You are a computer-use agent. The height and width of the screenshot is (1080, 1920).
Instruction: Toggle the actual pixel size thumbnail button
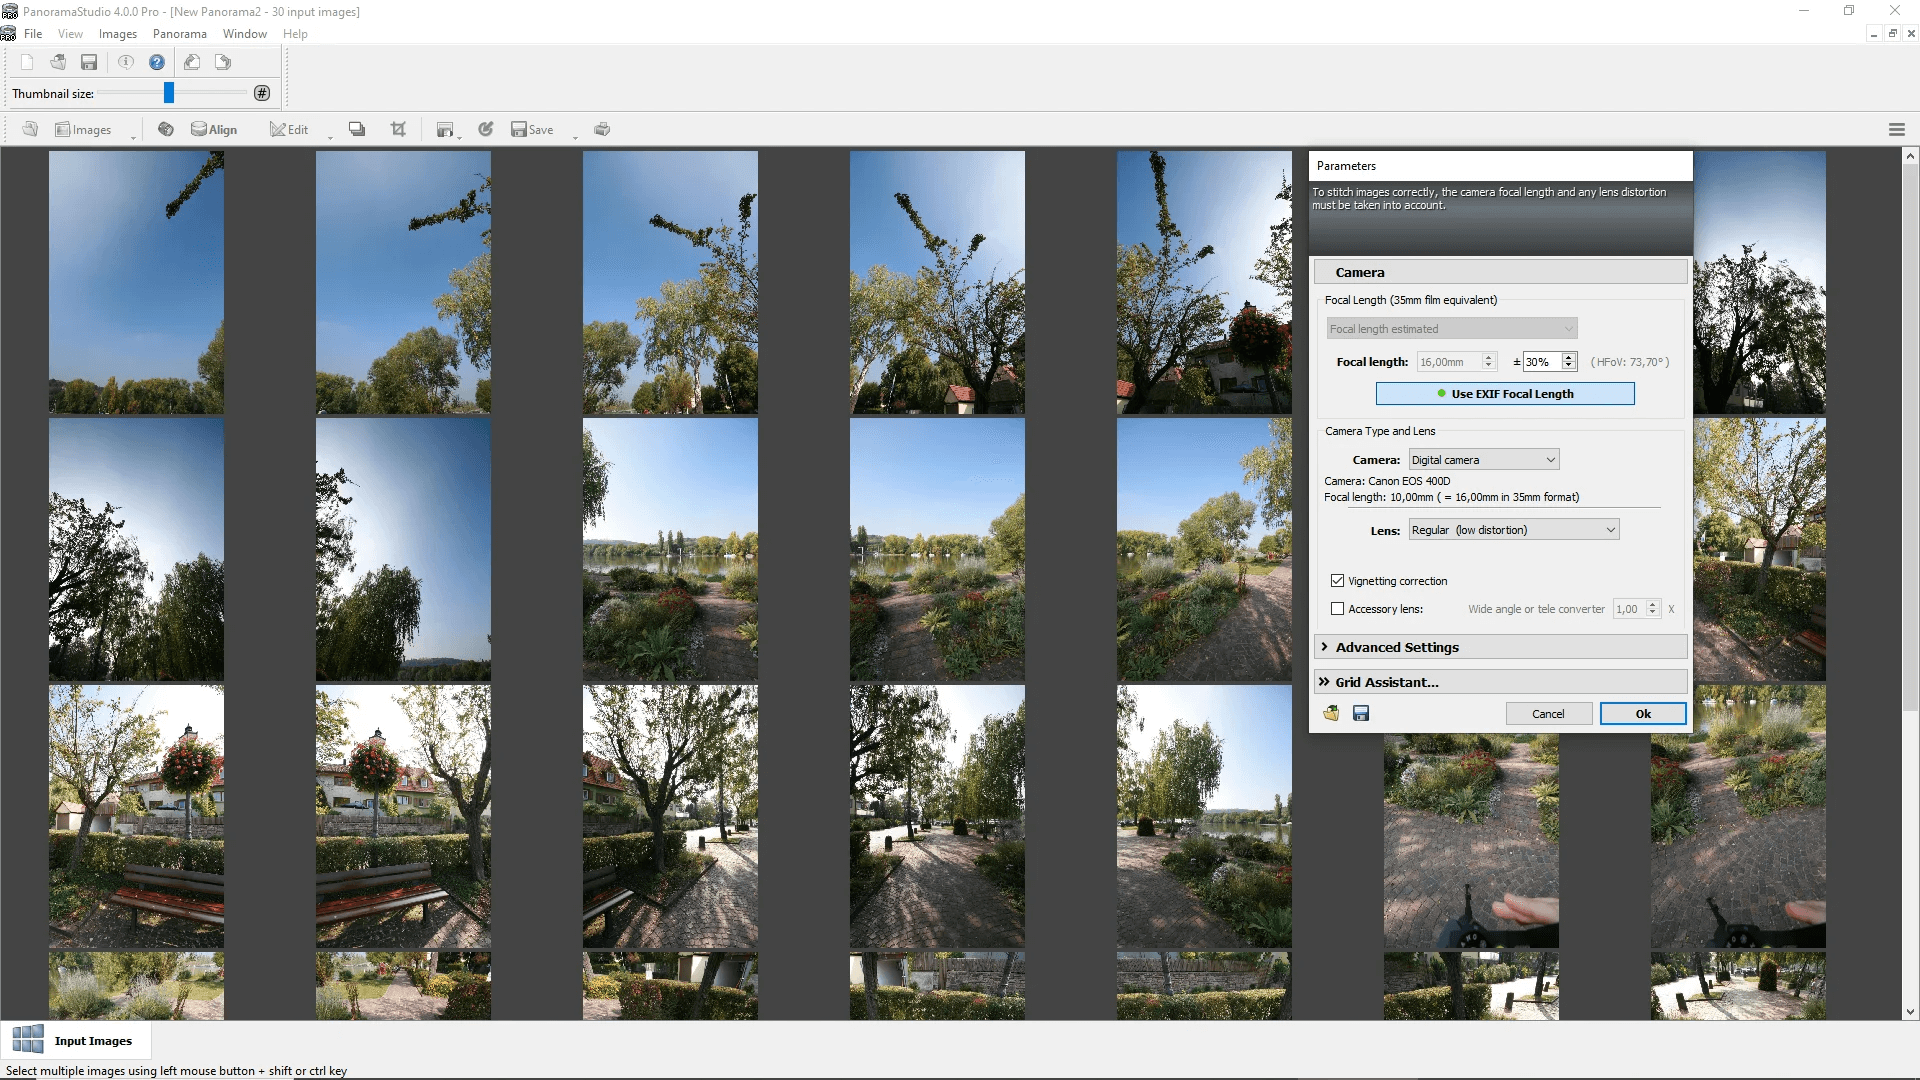(261, 92)
